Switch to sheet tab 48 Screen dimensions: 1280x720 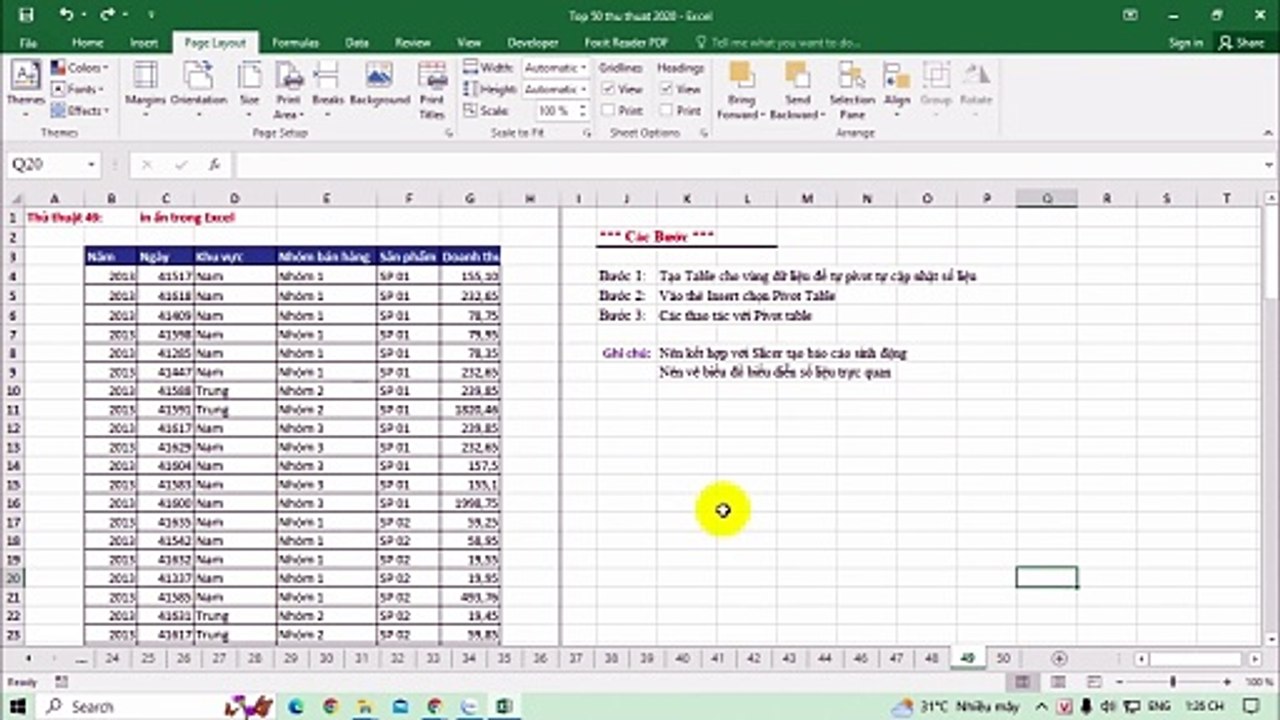931,658
